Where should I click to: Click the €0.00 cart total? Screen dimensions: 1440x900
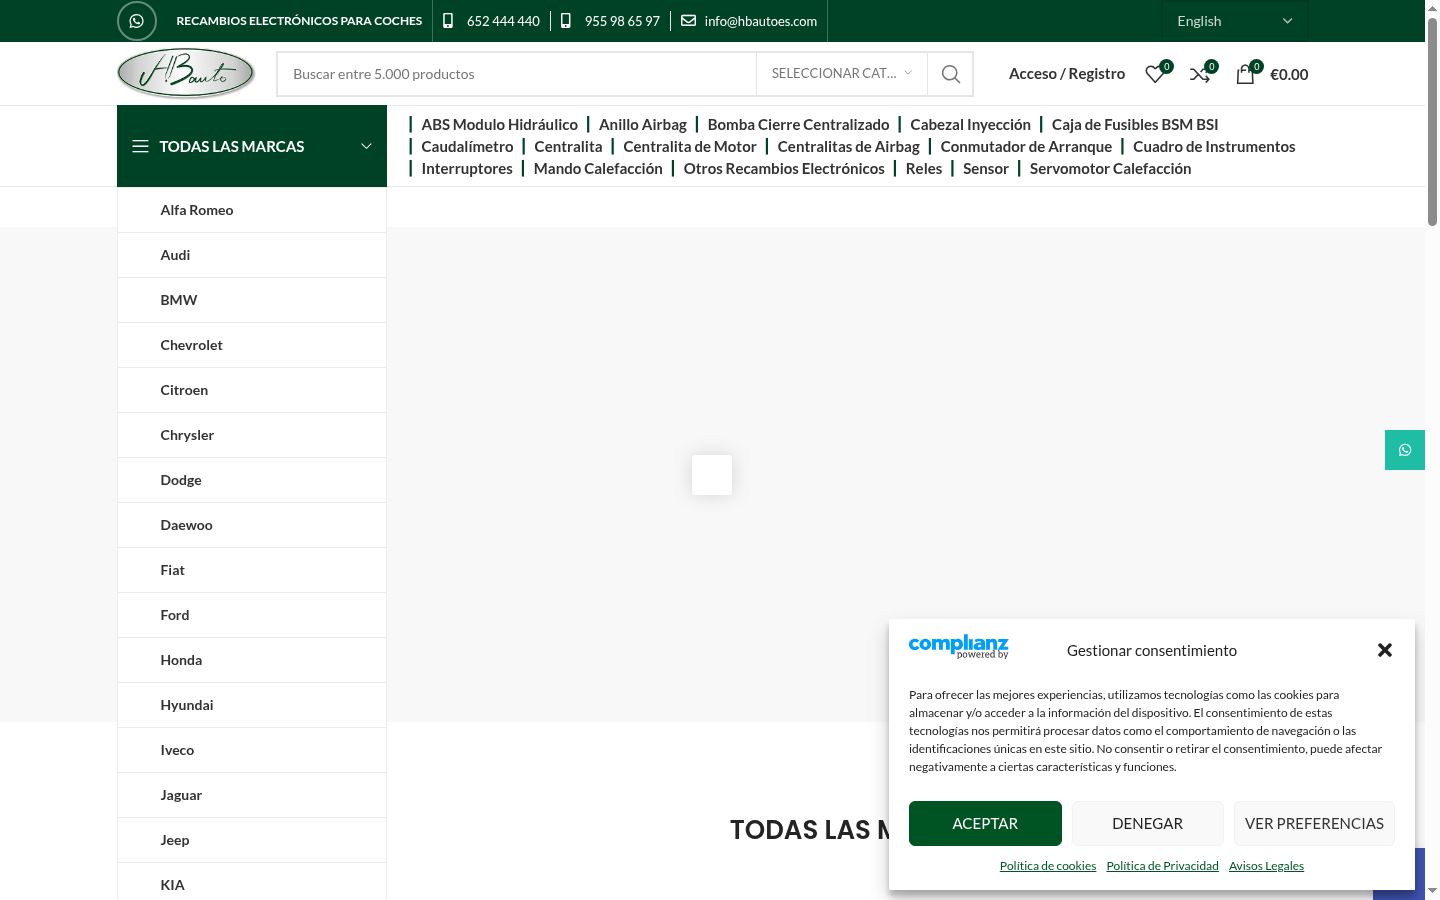click(x=1289, y=74)
